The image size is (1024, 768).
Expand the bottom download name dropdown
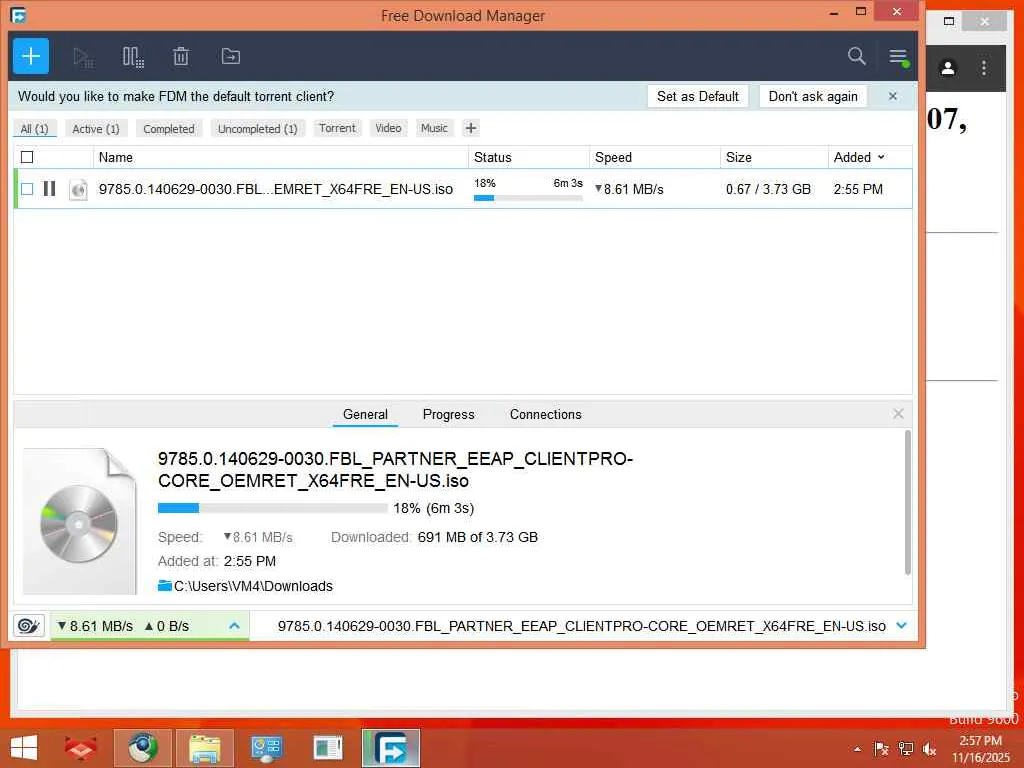902,625
